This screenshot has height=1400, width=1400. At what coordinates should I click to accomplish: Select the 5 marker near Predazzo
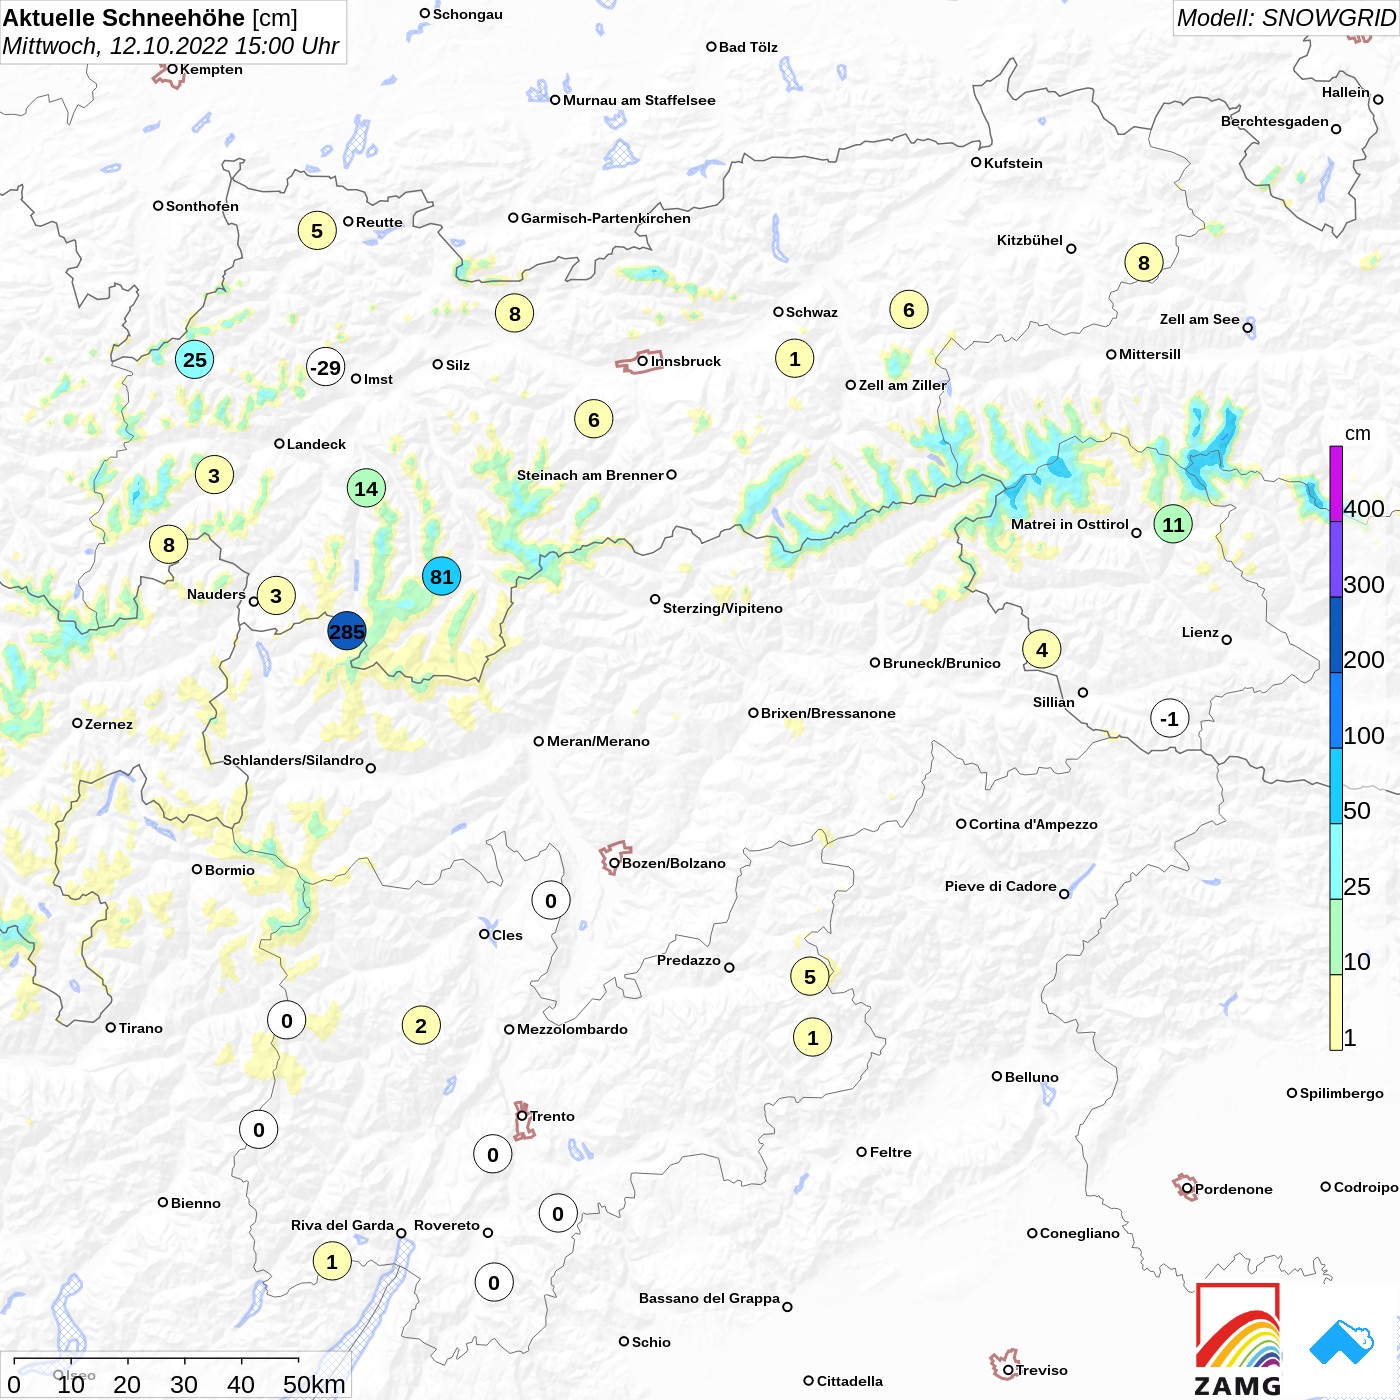tap(810, 976)
